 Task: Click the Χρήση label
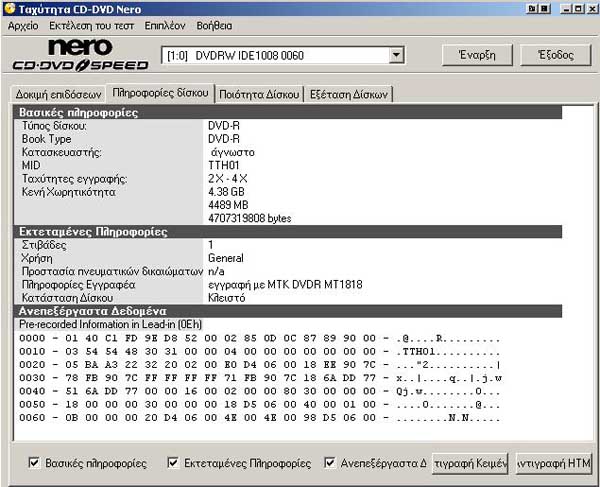(x=37, y=258)
